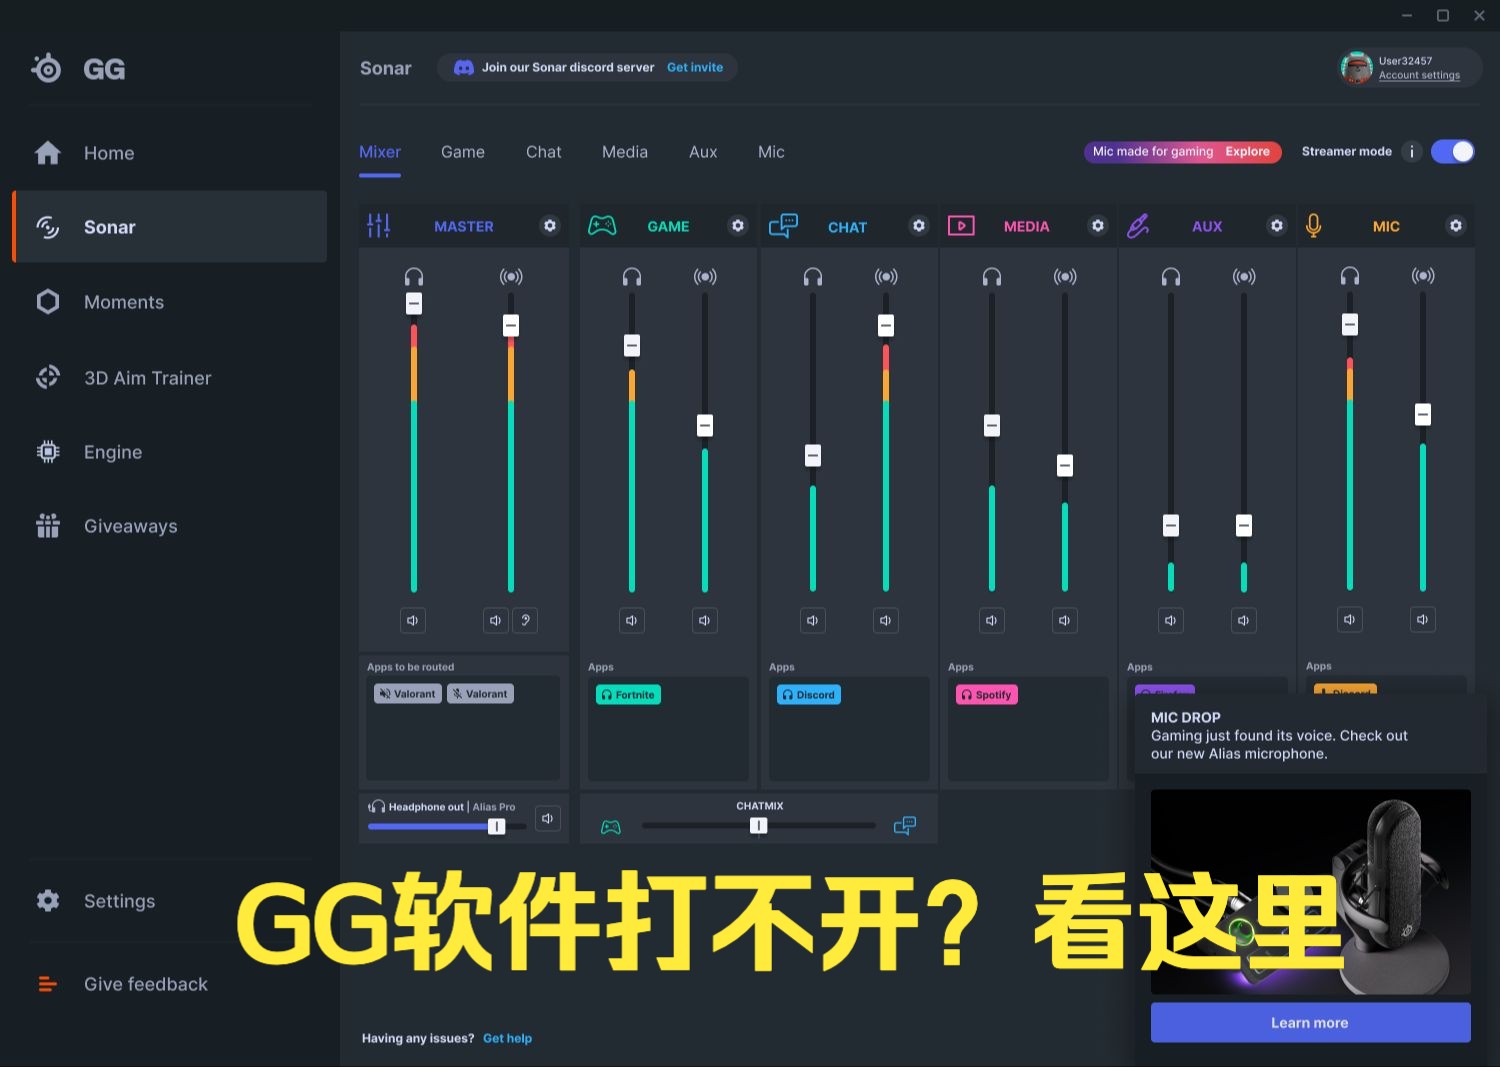Click the GAME channel controller icon

tap(602, 225)
